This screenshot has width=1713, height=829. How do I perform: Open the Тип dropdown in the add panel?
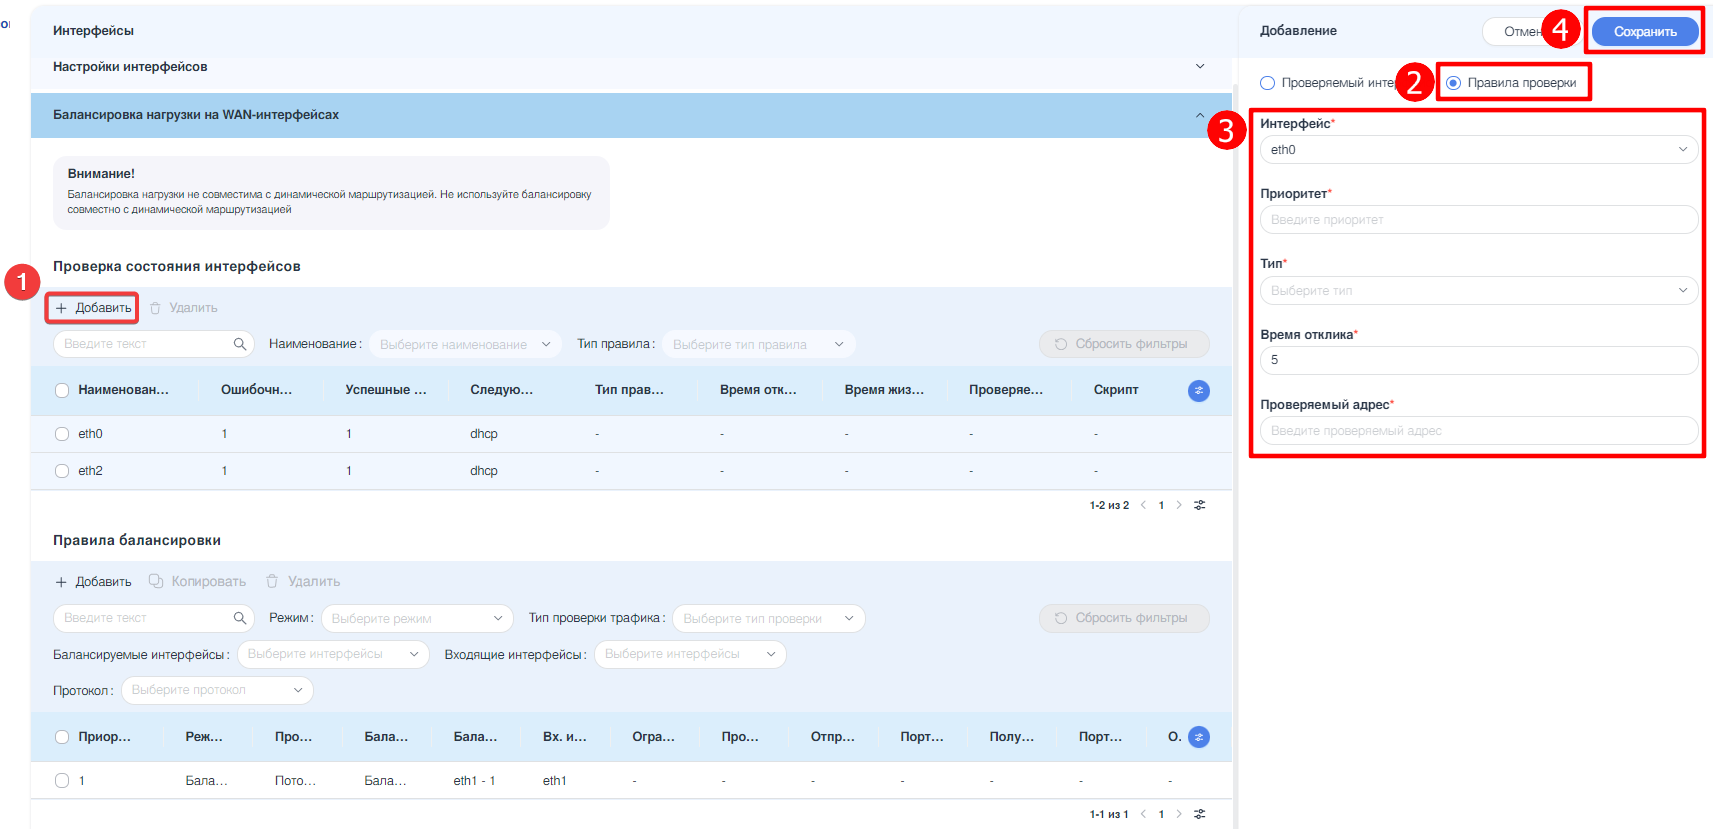[1477, 291]
